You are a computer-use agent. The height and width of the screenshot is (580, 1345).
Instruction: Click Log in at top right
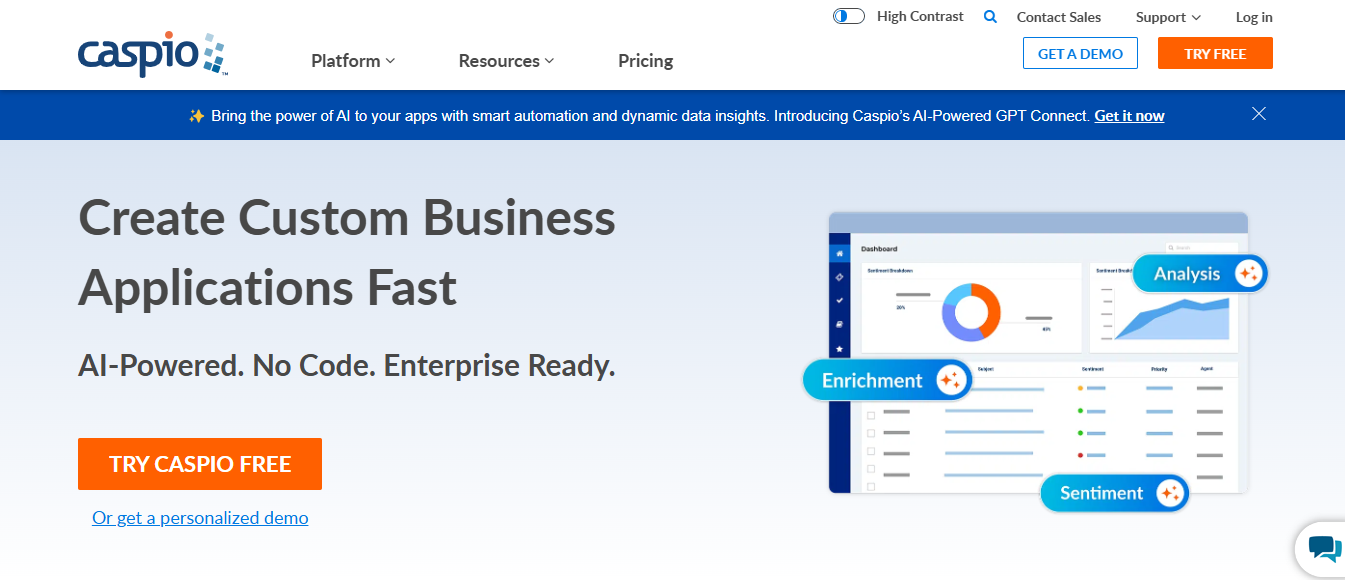coord(1253,17)
